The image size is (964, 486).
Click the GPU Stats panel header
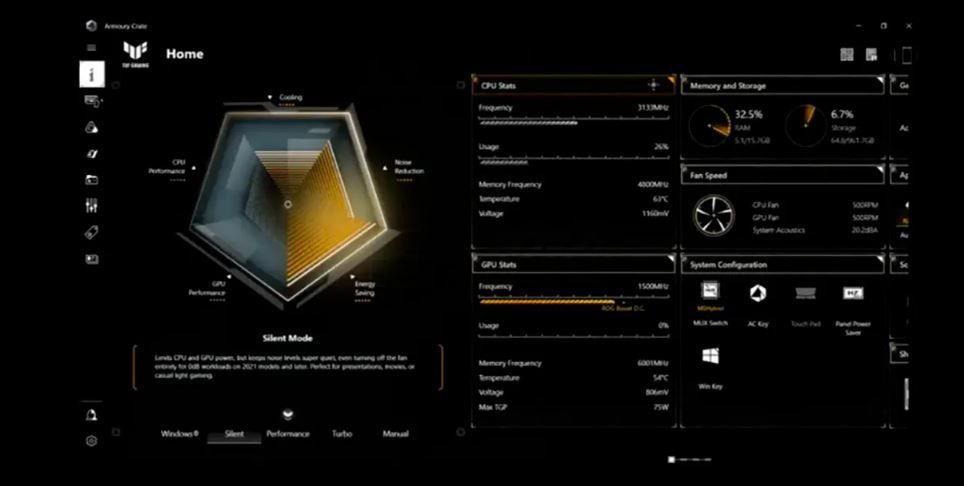[x=574, y=265]
